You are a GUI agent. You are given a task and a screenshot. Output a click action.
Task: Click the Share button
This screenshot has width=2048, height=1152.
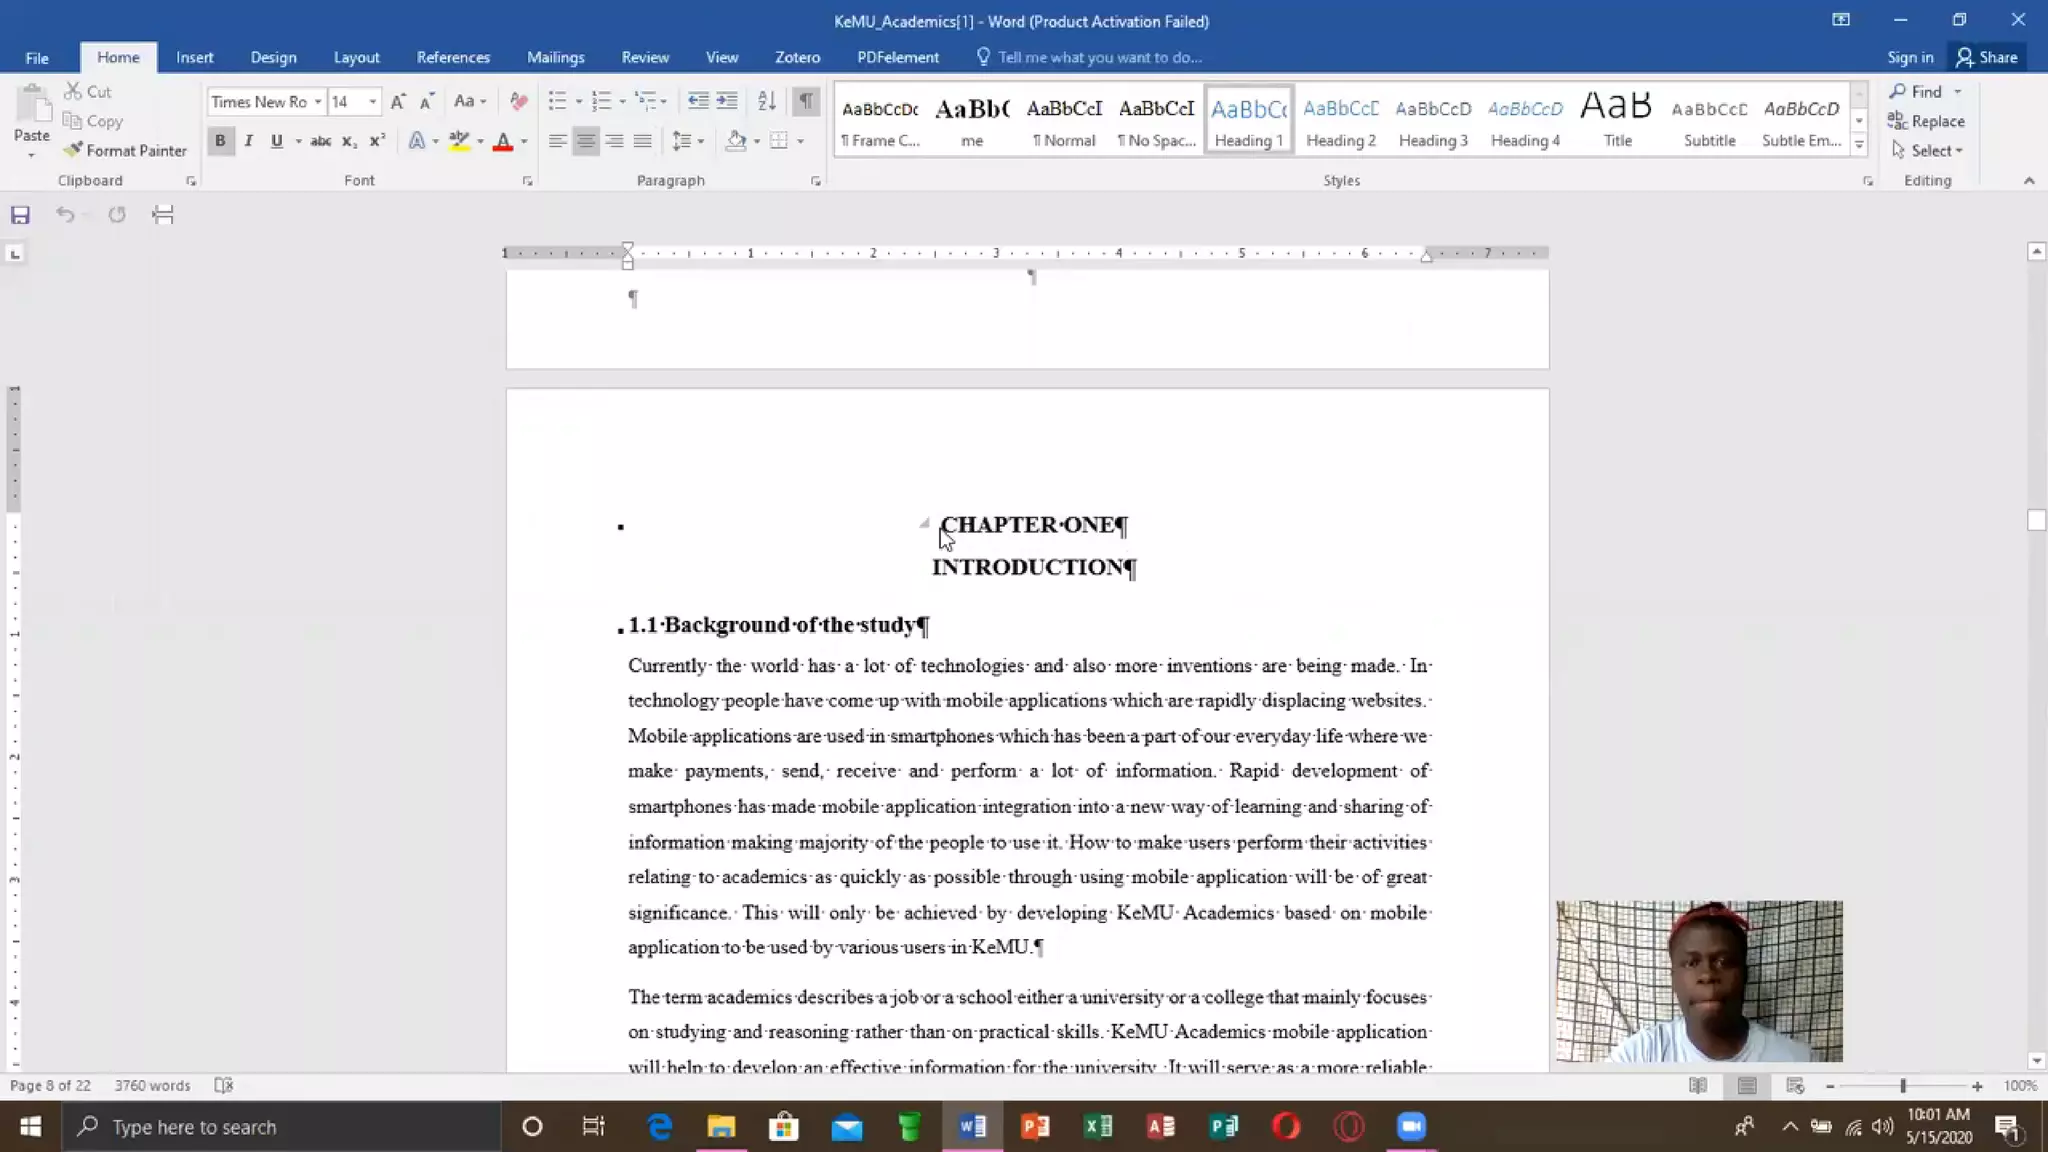[x=1988, y=57]
